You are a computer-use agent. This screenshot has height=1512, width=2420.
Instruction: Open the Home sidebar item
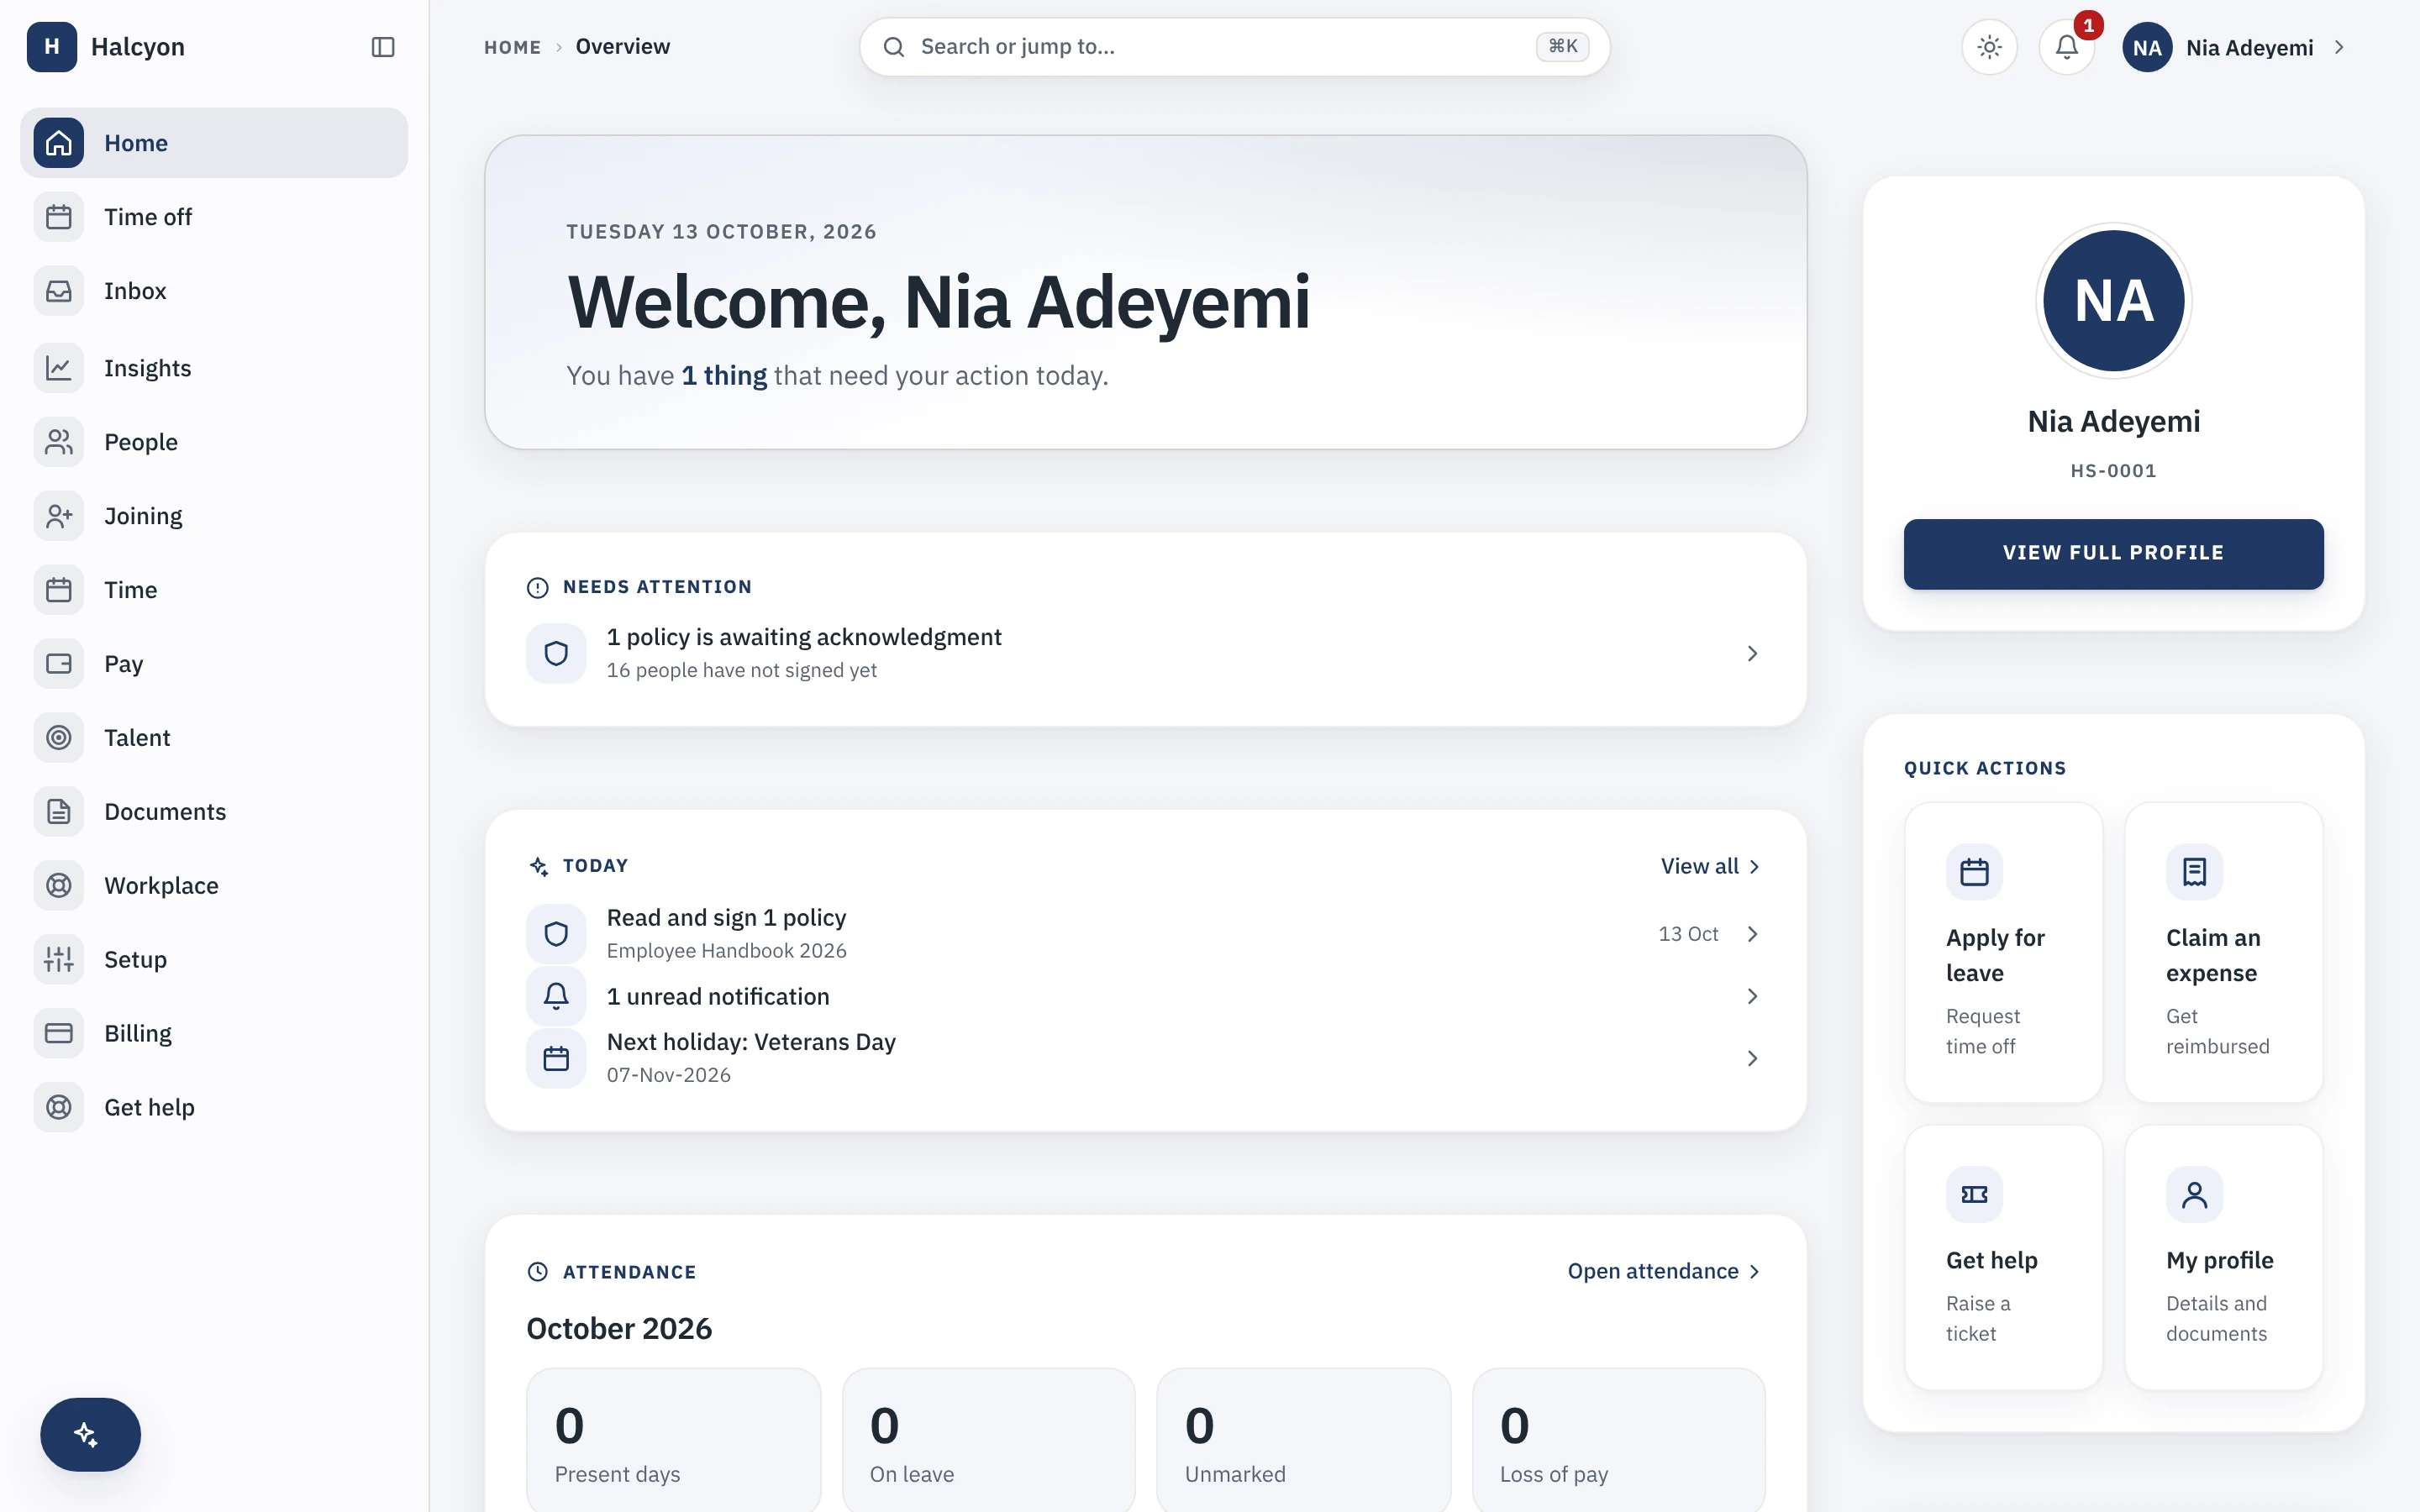(213, 143)
